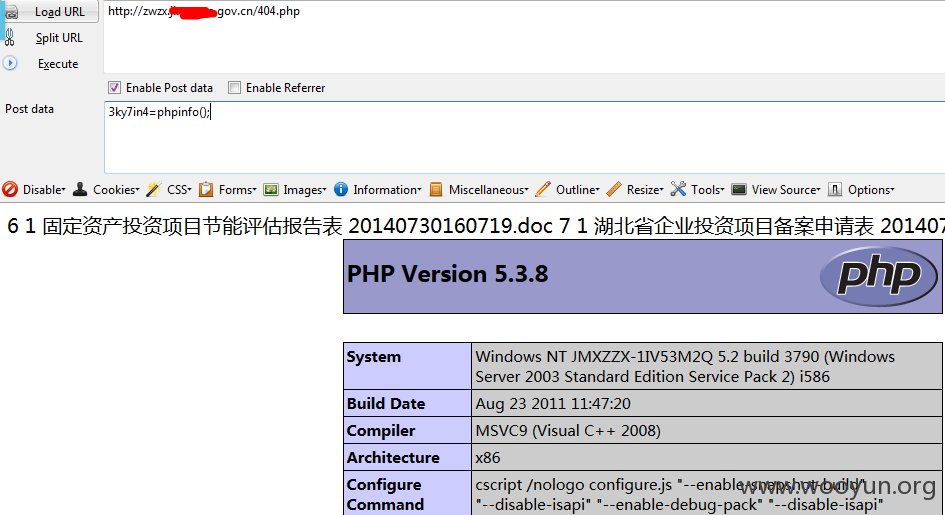Open the Information dropdown menu
This screenshot has height=515, width=945.
tap(387, 190)
